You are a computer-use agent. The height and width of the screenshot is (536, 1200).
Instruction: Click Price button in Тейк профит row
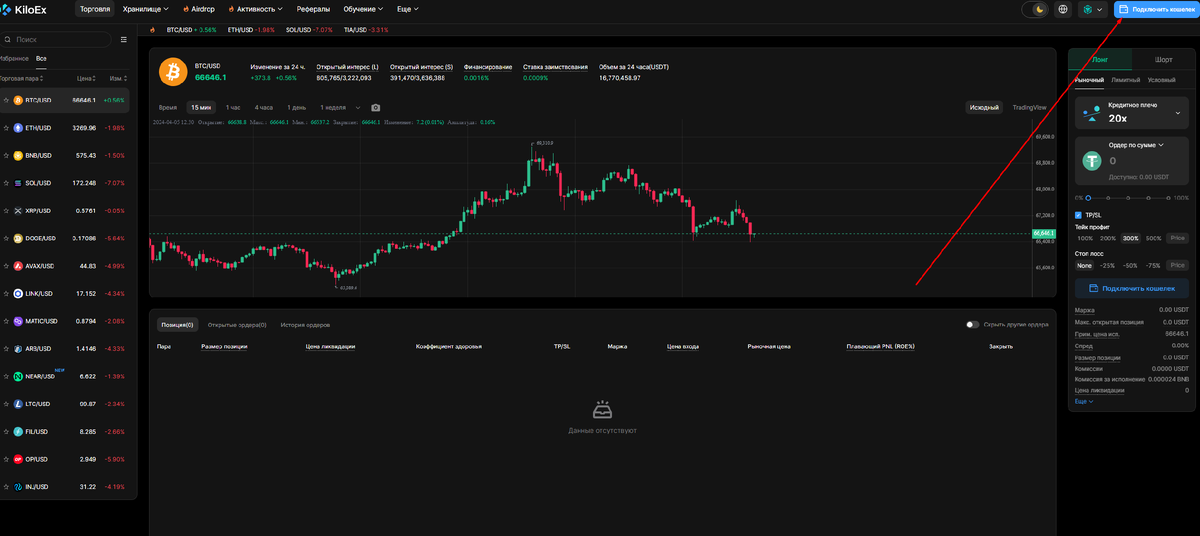tap(1177, 238)
